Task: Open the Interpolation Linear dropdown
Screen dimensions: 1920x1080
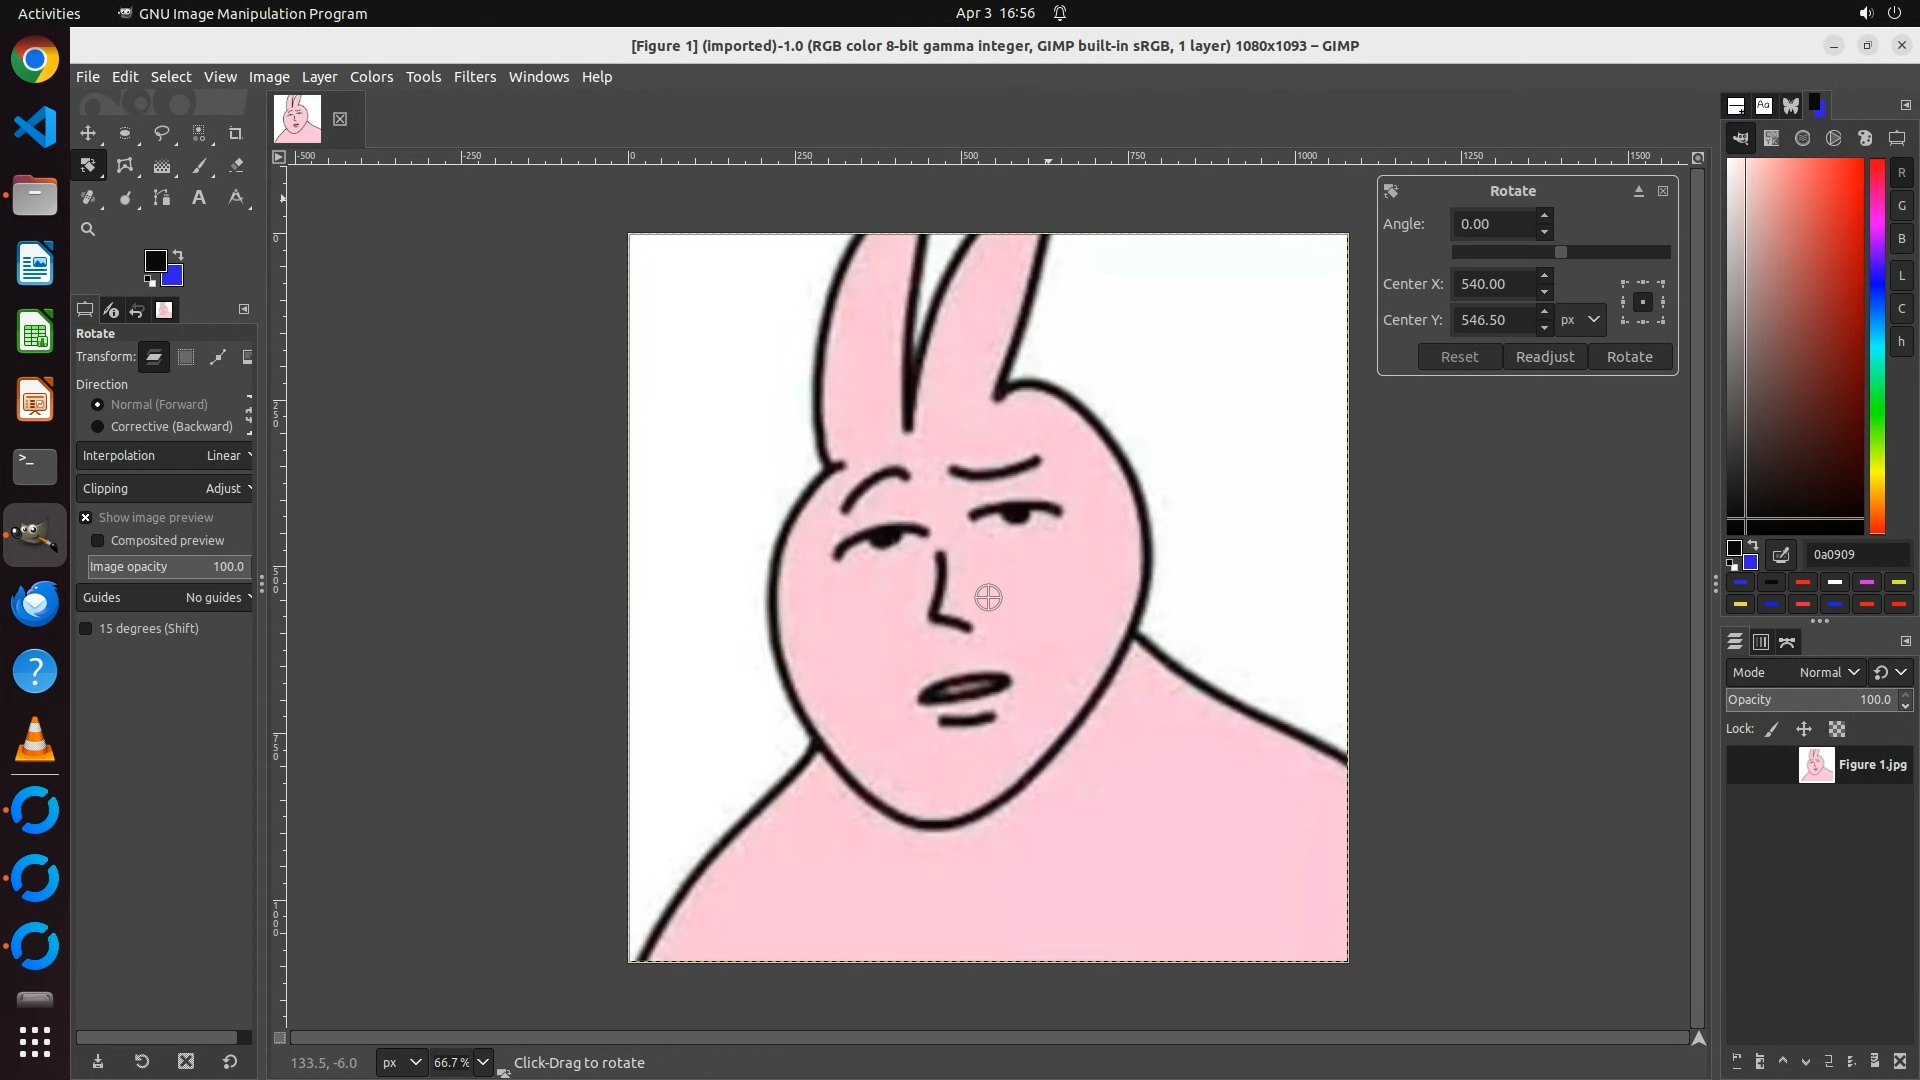Action: (x=165, y=456)
